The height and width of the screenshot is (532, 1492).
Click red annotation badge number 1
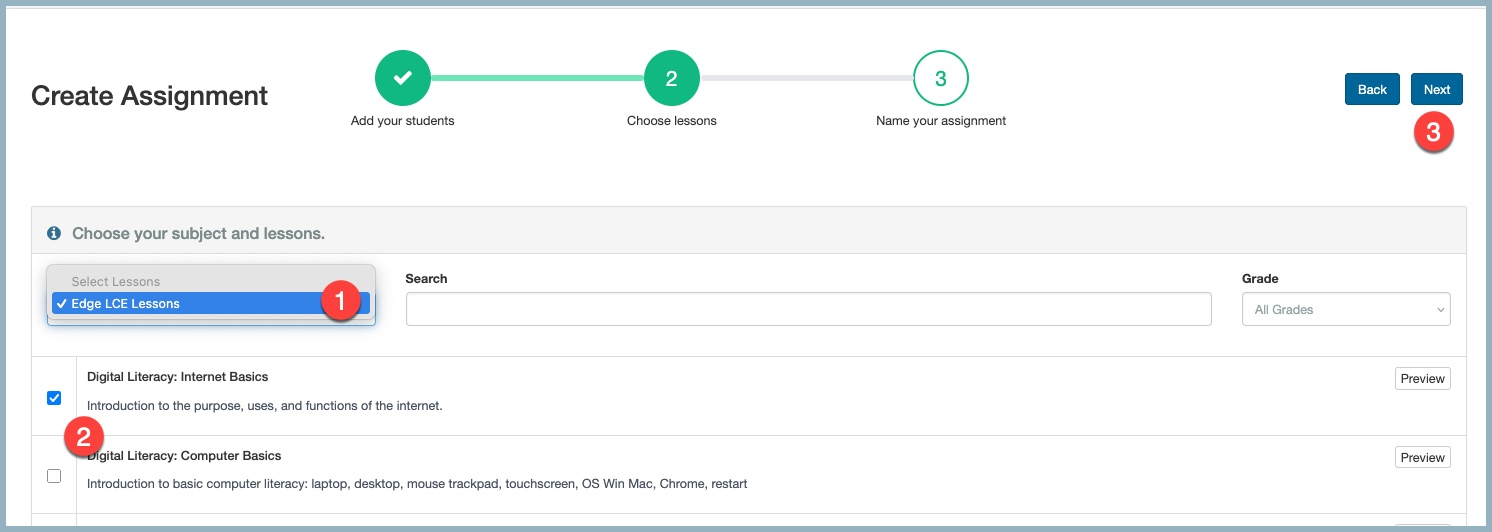point(339,301)
